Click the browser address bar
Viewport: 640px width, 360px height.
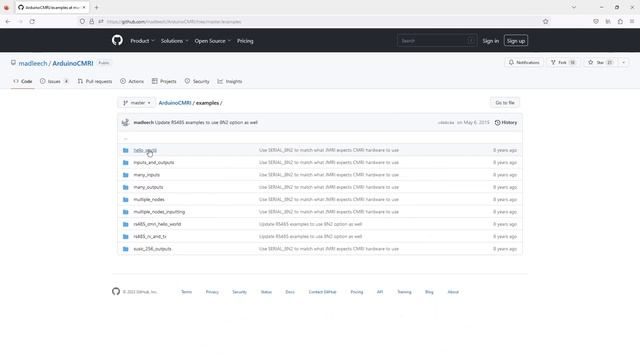pos(314,22)
